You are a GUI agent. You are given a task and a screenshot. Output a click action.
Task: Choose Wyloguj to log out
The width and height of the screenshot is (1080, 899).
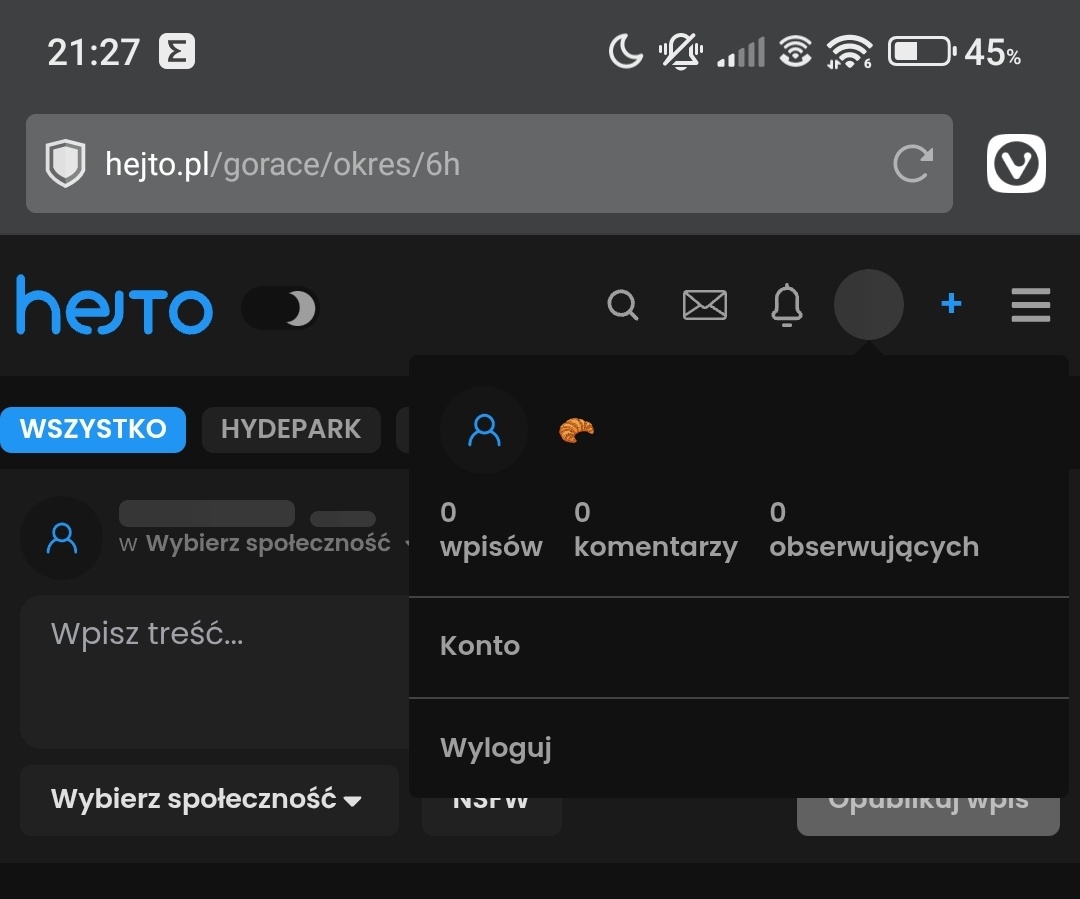pos(496,748)
